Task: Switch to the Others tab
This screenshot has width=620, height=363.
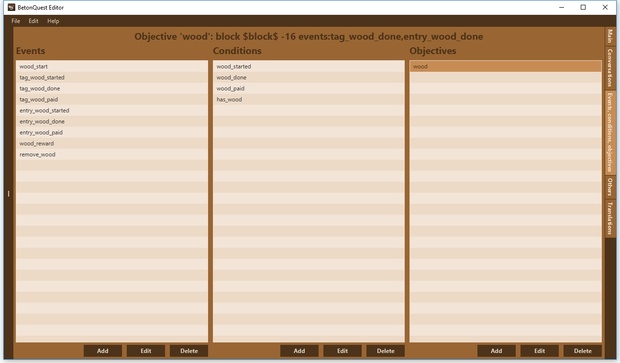Action: click(x=610, y=186)
